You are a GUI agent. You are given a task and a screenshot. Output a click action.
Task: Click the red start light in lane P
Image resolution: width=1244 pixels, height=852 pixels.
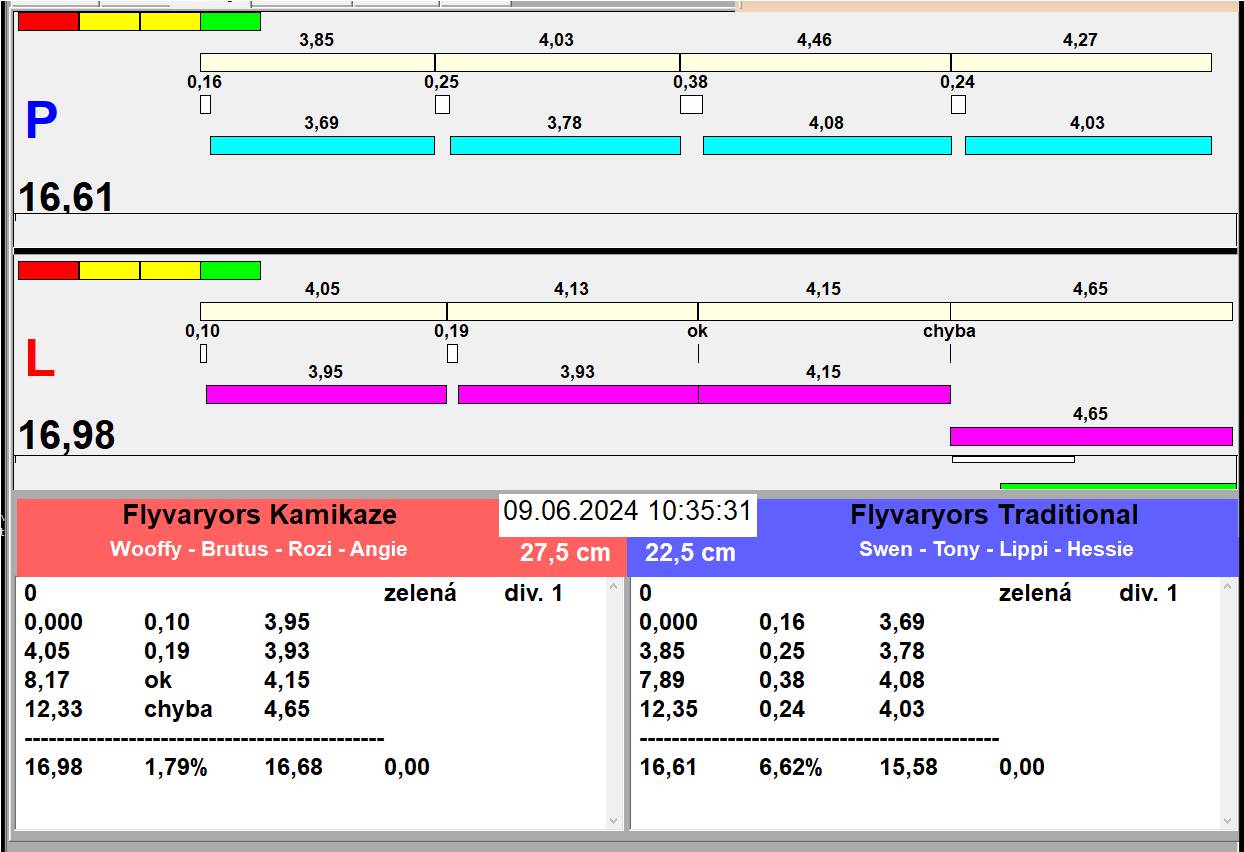pos(48,22)
